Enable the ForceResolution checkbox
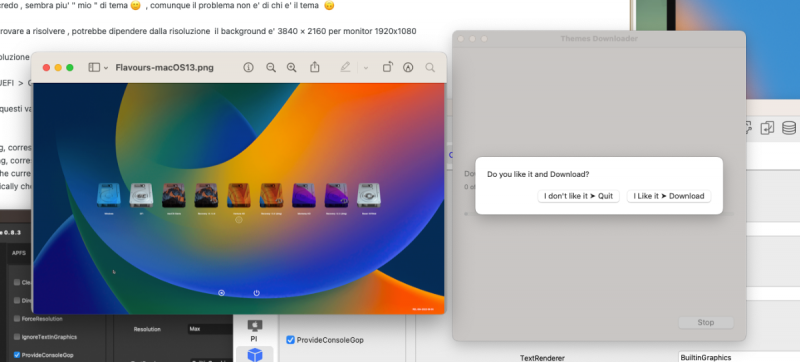Image resolution: width=800 pixels, height=362 pixels. click(17, 319)
